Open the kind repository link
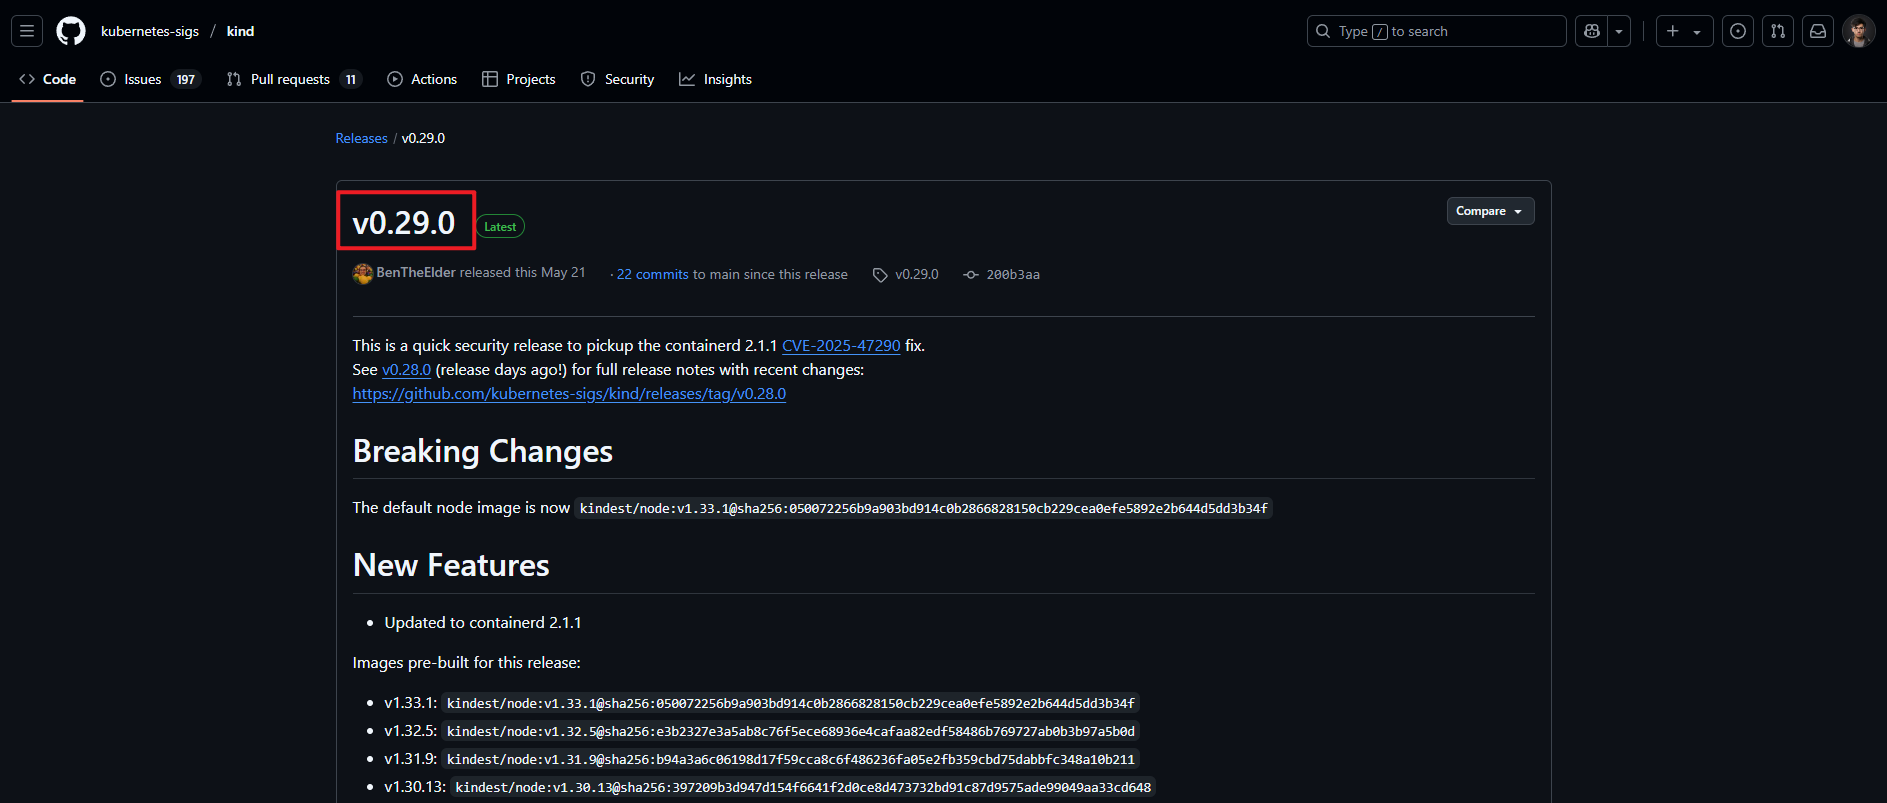The height and width of the screenshot is (803, 1887). point(240,31)
